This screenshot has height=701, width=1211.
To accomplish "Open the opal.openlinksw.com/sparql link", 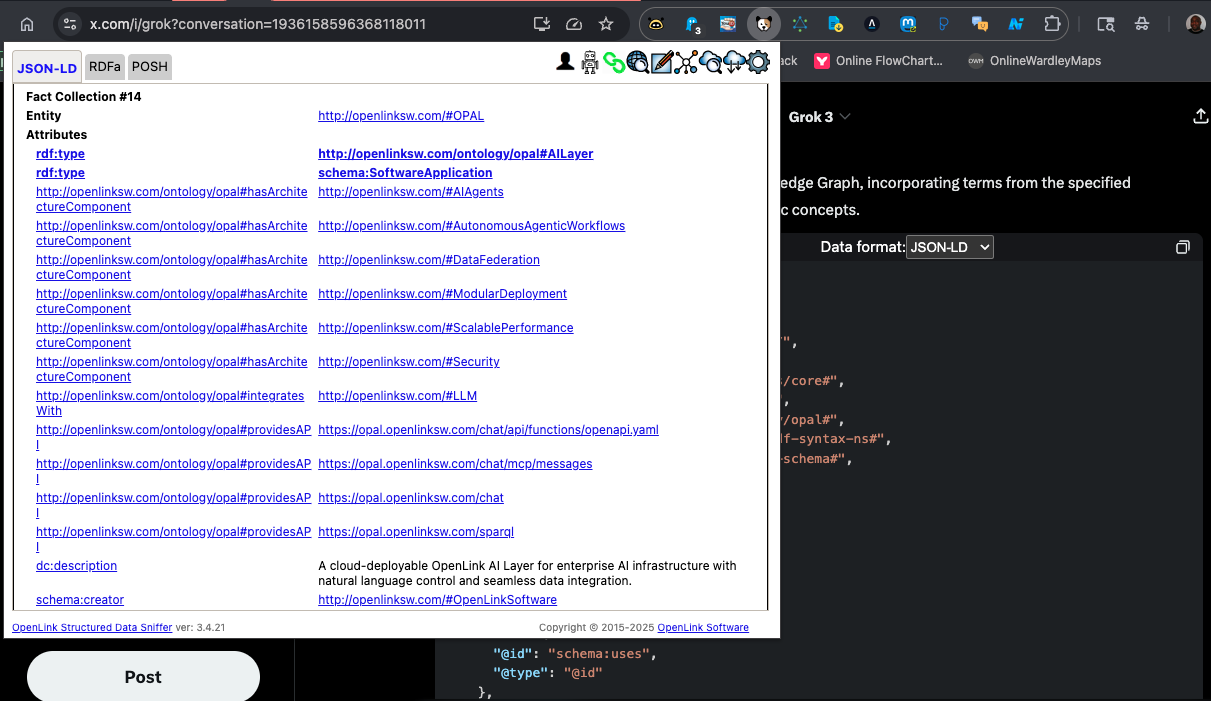I will click(416, 532).
